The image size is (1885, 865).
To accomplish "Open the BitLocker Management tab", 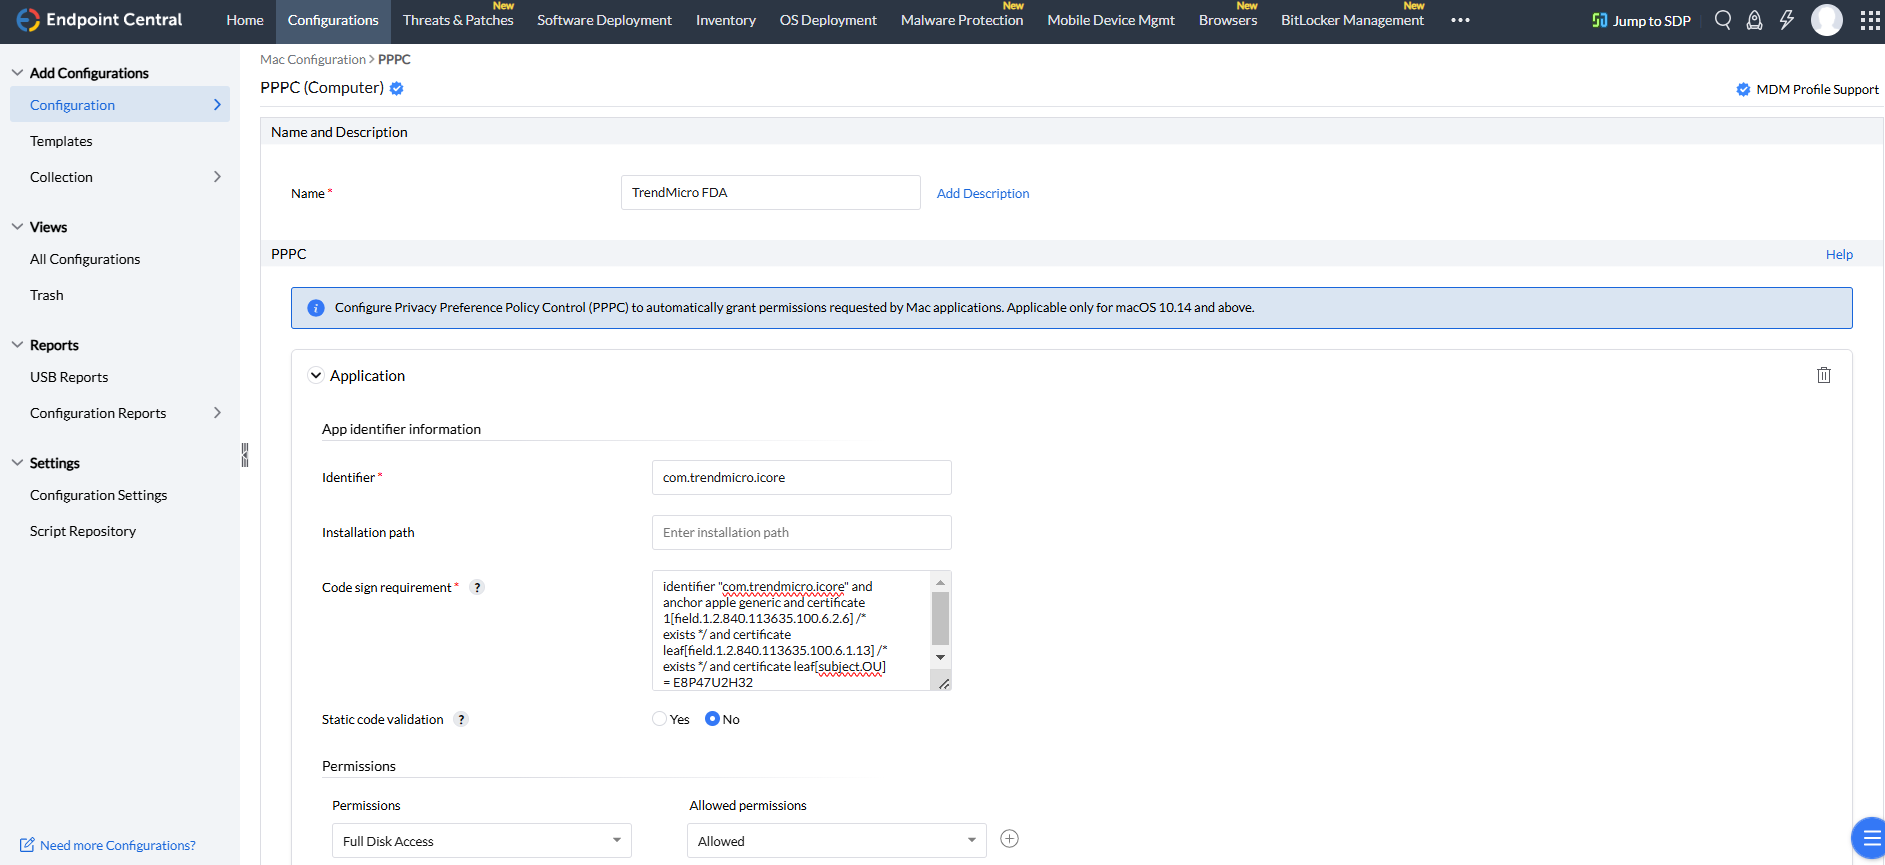I will click(x=1352, y=20).
